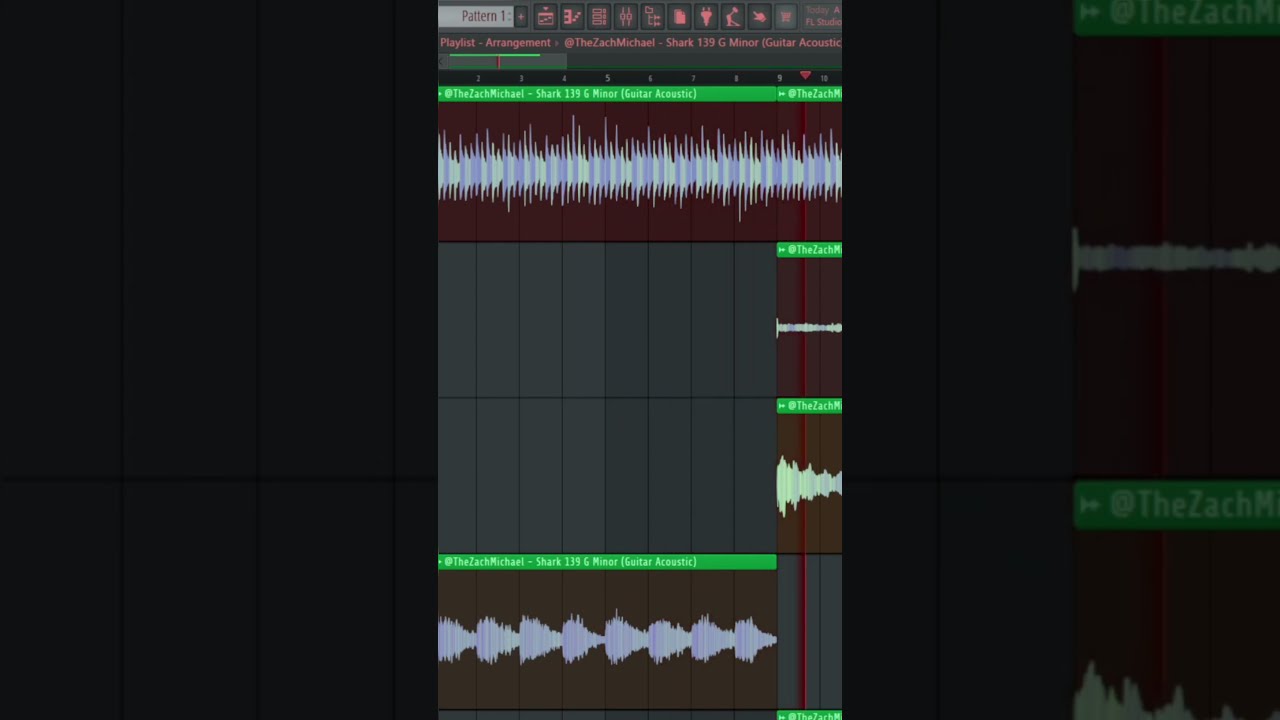Add a new pattern with plus button
The width and height of the screenshot is (1280, 720).
click(x=521, y=16)
